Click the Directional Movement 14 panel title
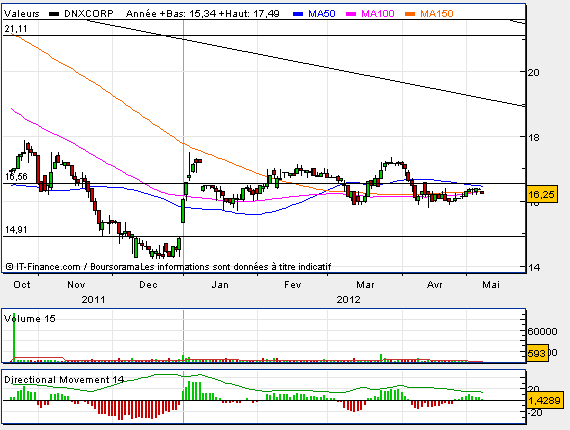Viewport: 570px width, 430px height. coord(64,380)
